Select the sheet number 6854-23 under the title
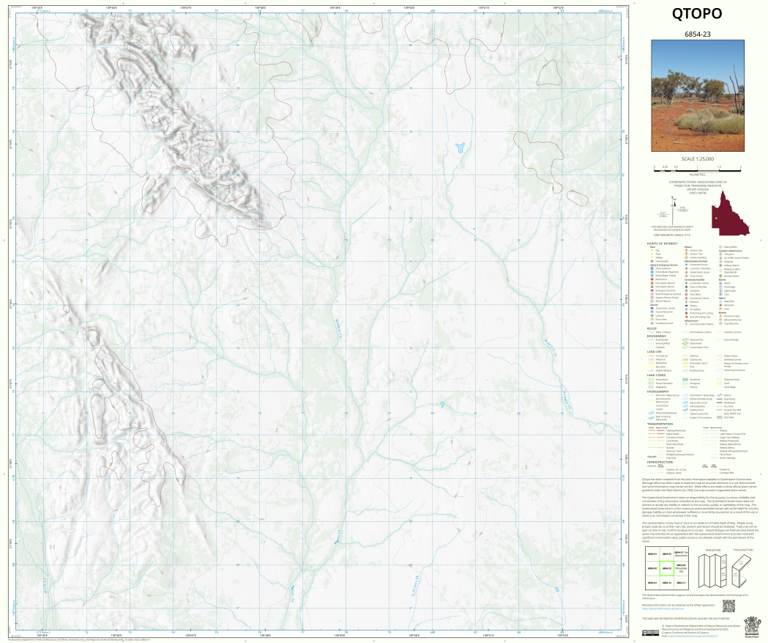Viewport: 768px width, 643px height. (x=697, y=34)
